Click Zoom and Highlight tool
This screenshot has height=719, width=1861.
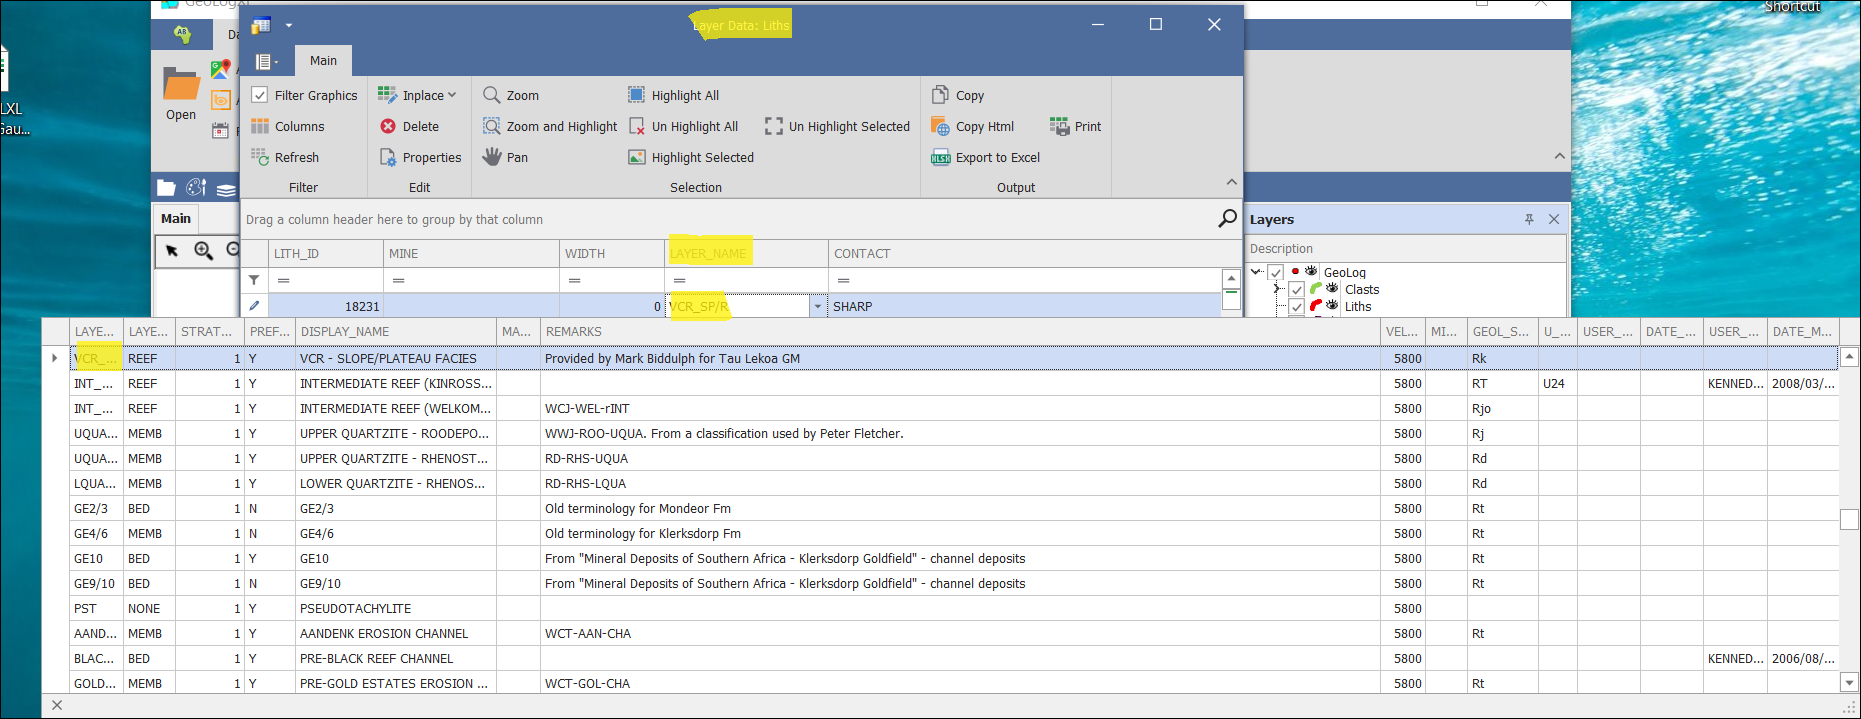[x=492, y=126]
